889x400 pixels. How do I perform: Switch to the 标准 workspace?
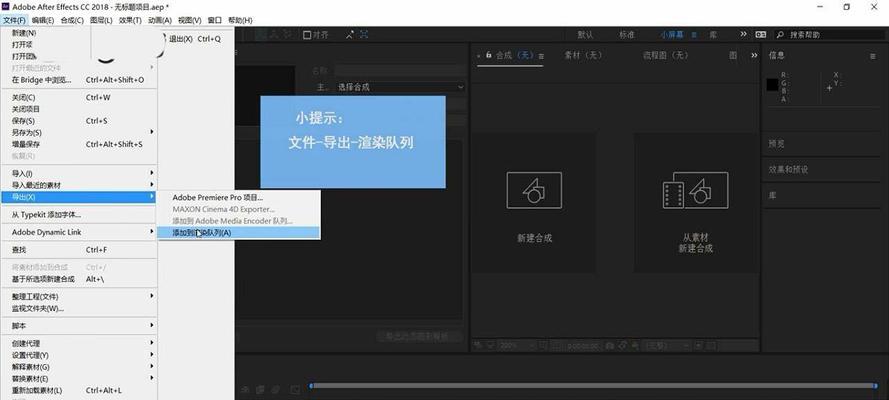(x=626, y=35)
